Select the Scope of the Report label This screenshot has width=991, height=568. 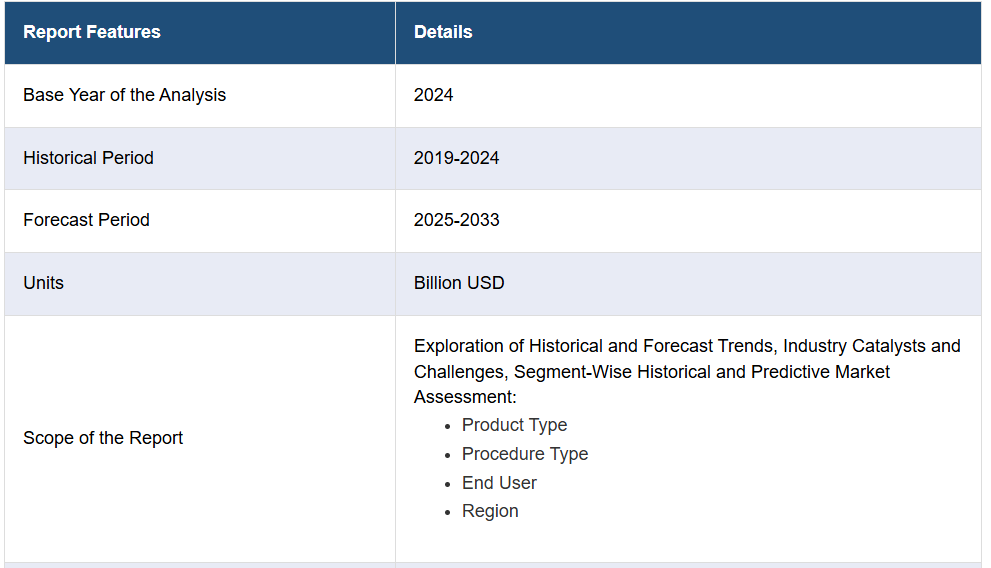[103, 438]
